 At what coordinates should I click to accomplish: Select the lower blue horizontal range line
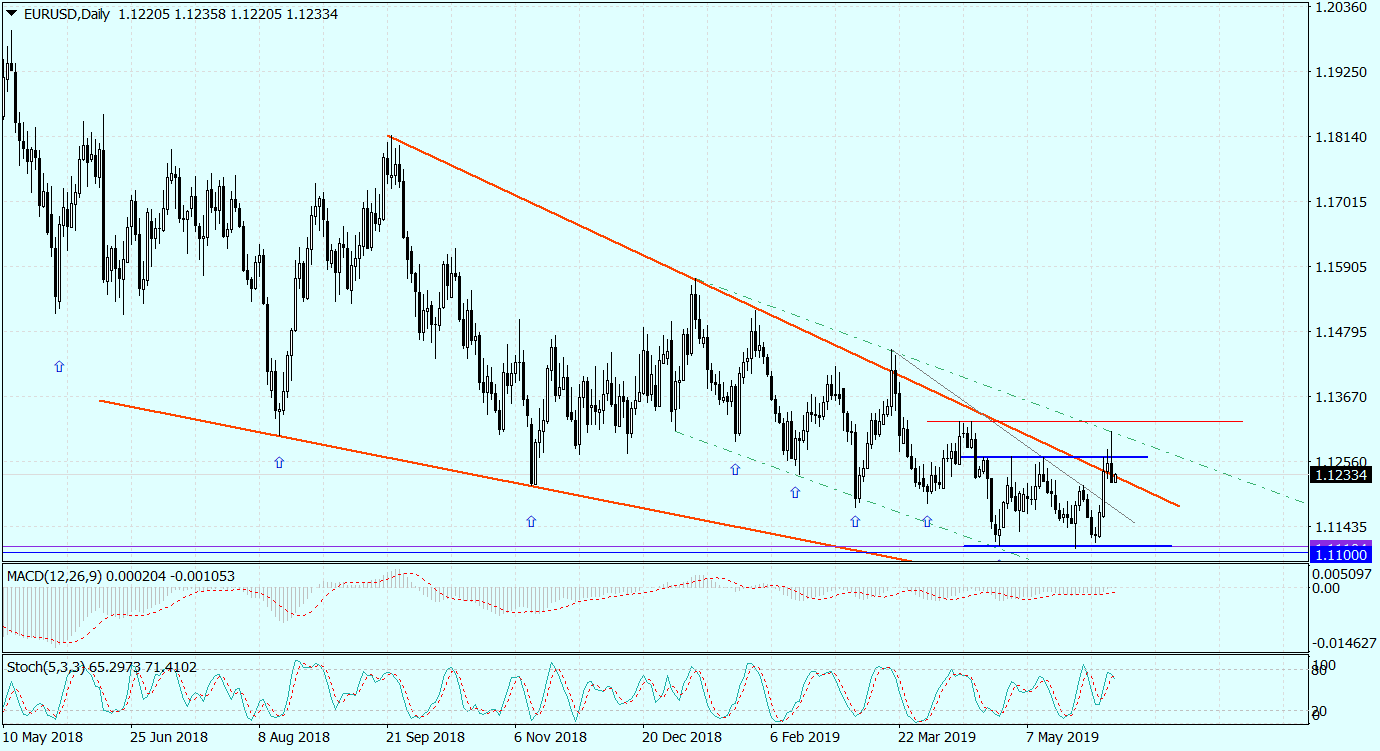pos(1066,546)
